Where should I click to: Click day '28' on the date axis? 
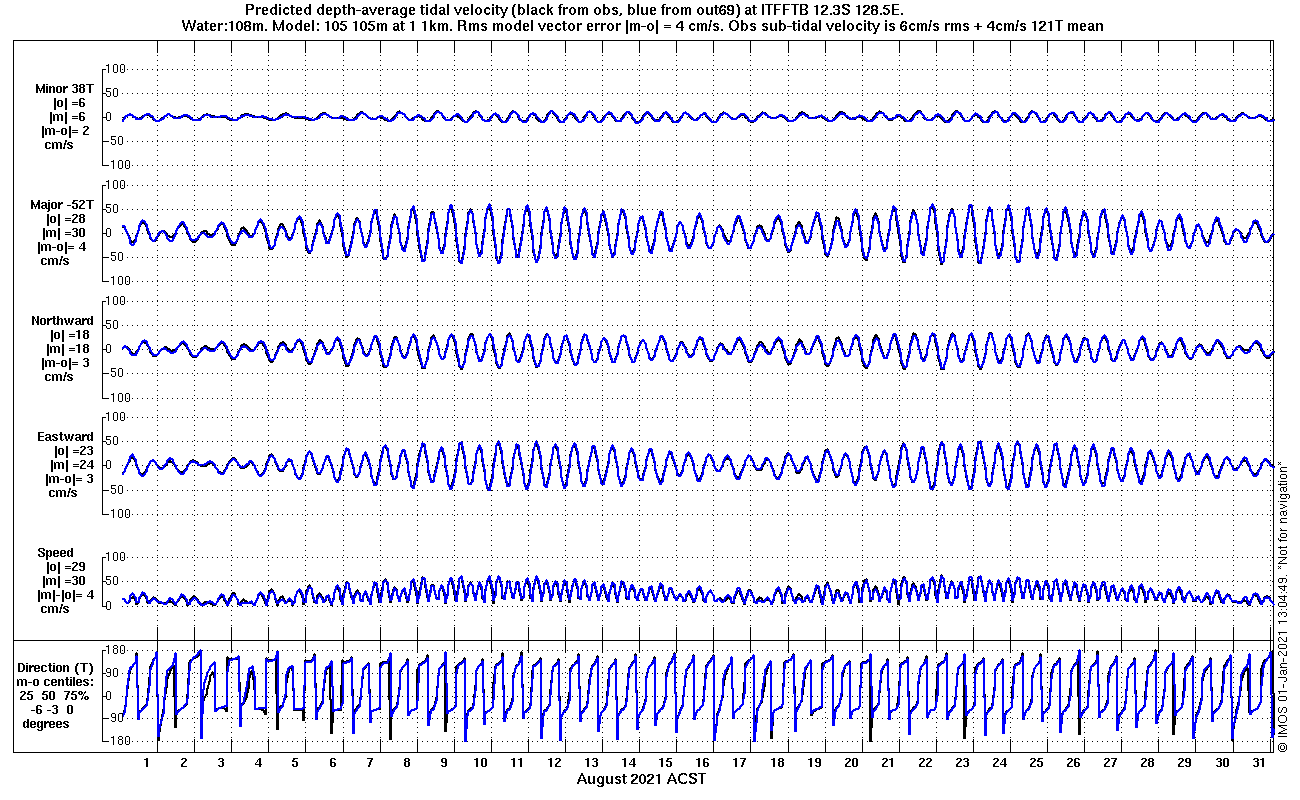1148,763
